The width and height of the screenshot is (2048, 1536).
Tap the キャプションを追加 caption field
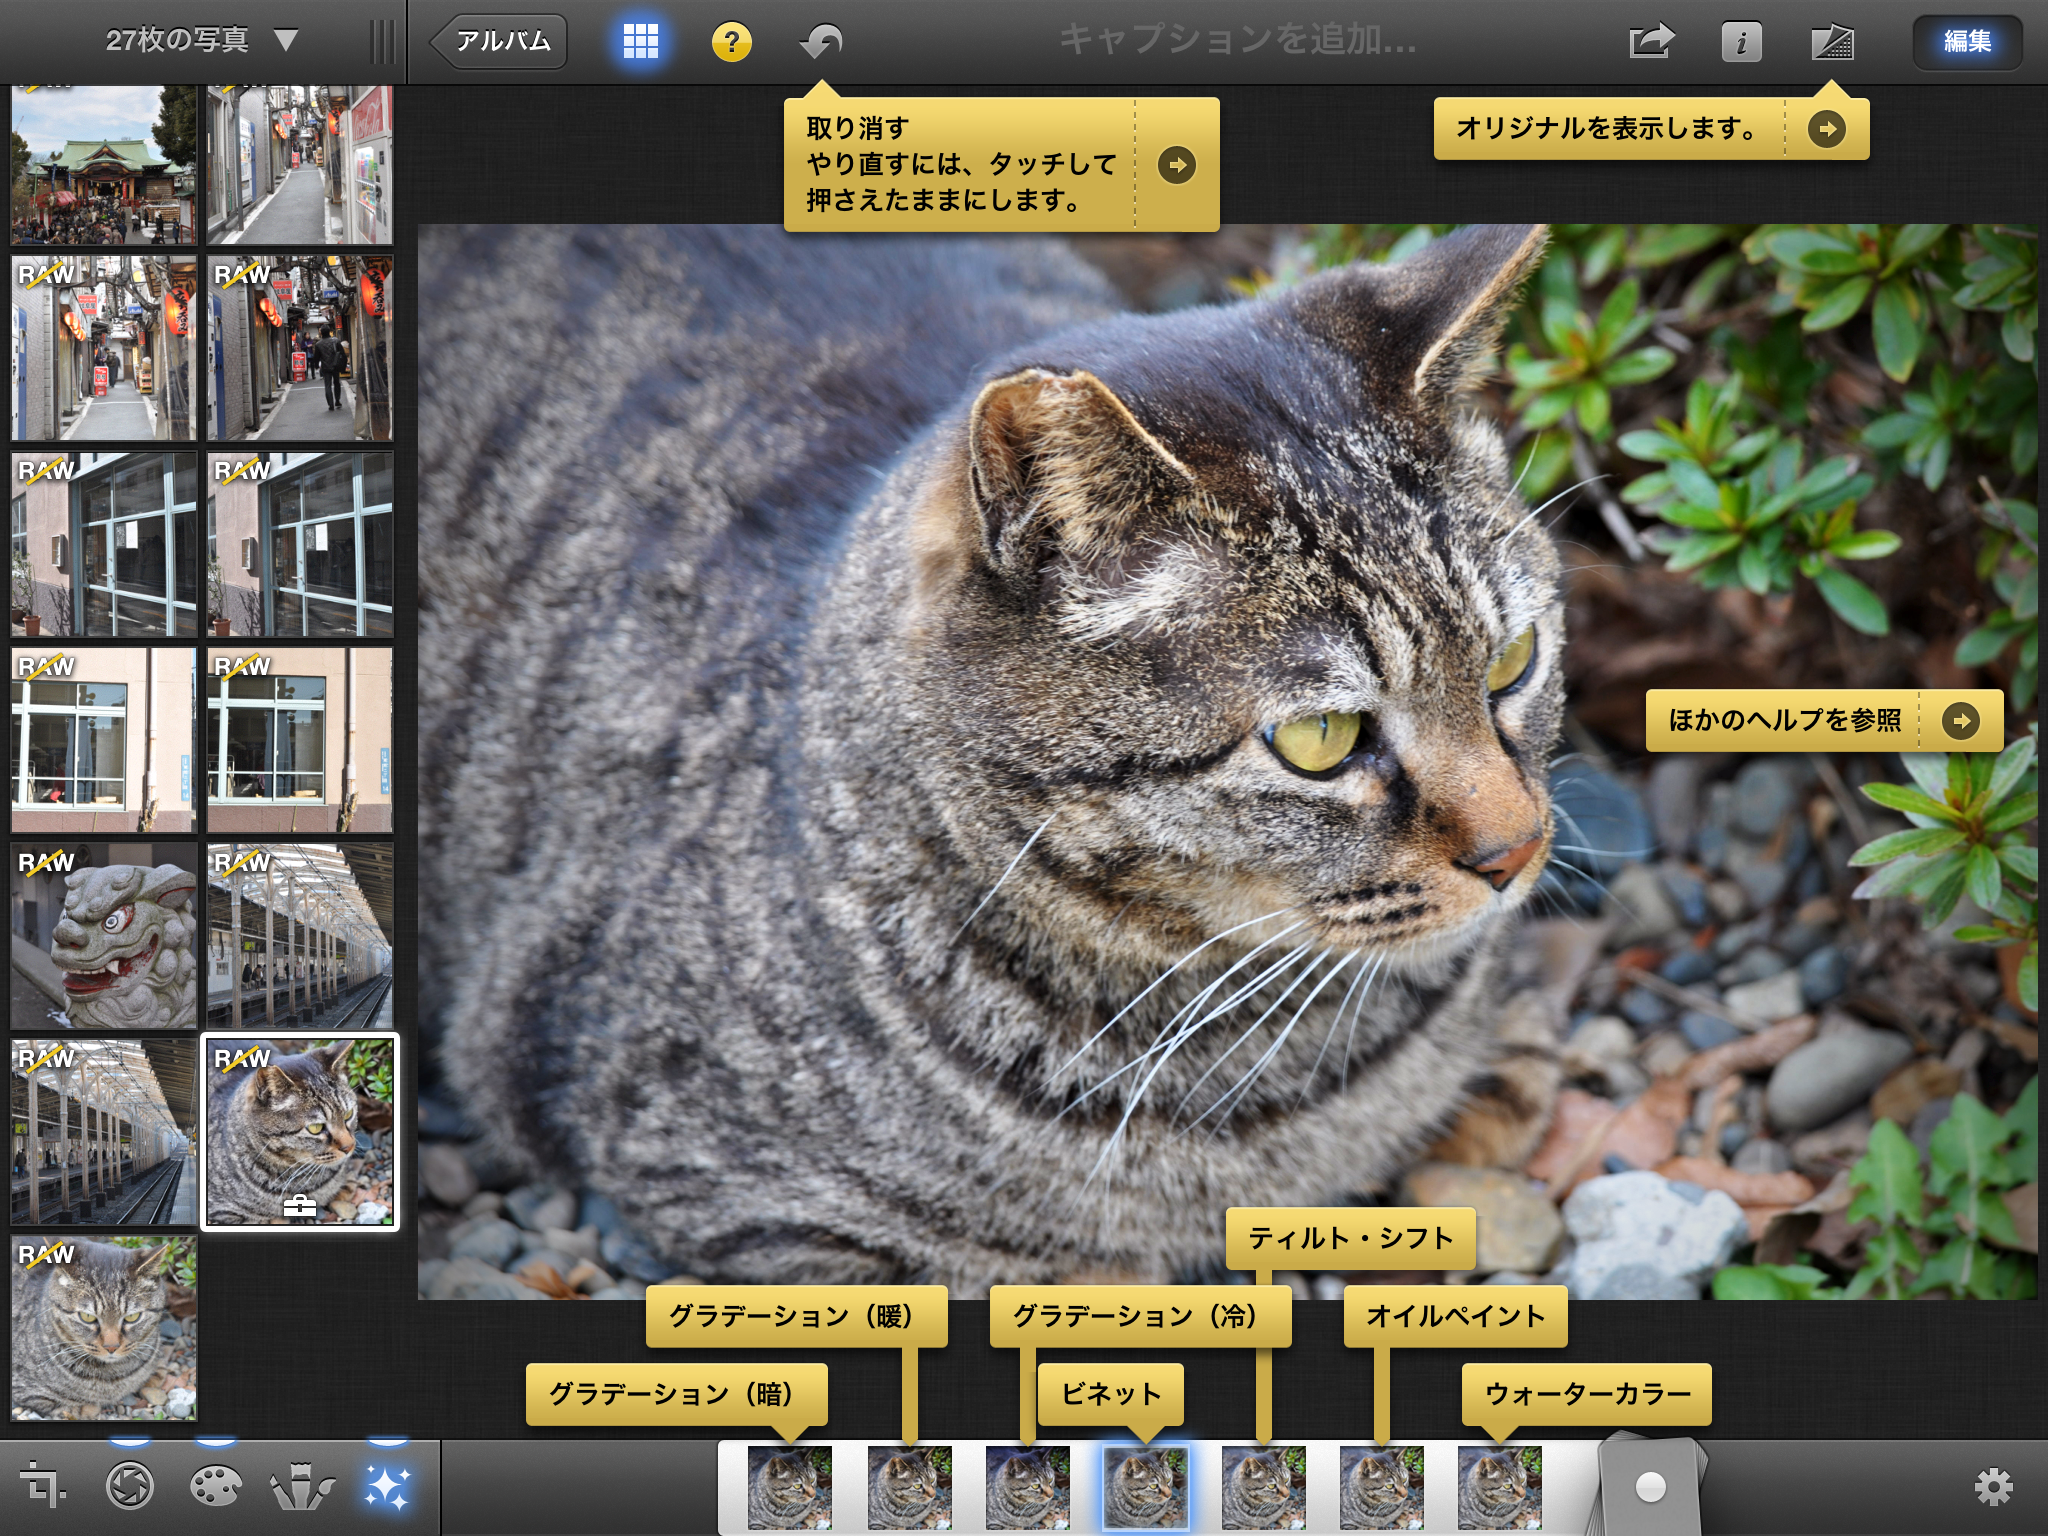click(x=1237, y=40)
